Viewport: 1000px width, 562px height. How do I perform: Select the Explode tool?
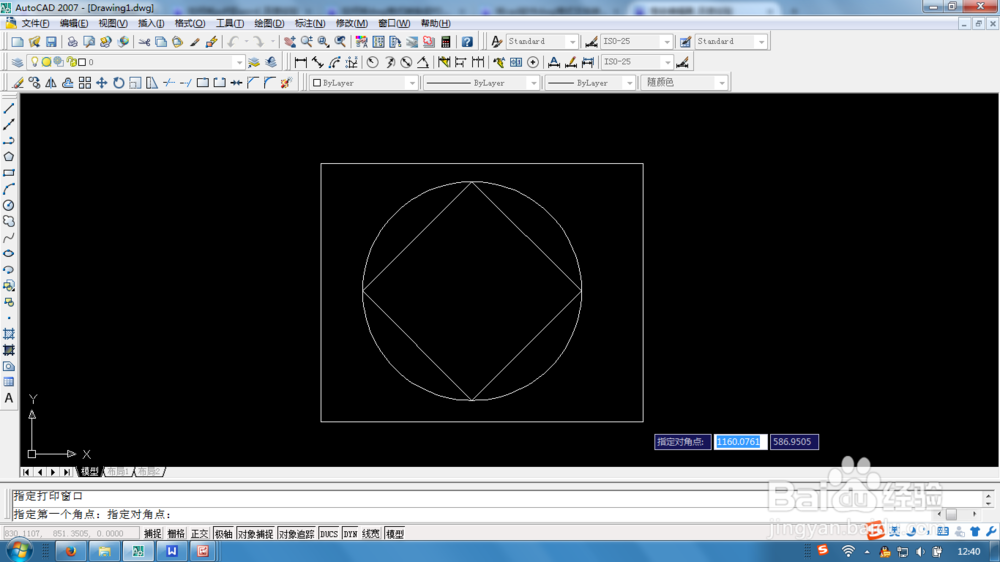(x=286, y=83)
